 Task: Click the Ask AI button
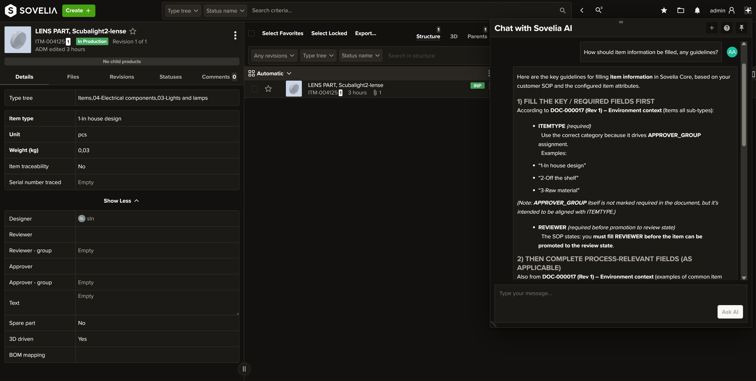click(x=729, y=312)
